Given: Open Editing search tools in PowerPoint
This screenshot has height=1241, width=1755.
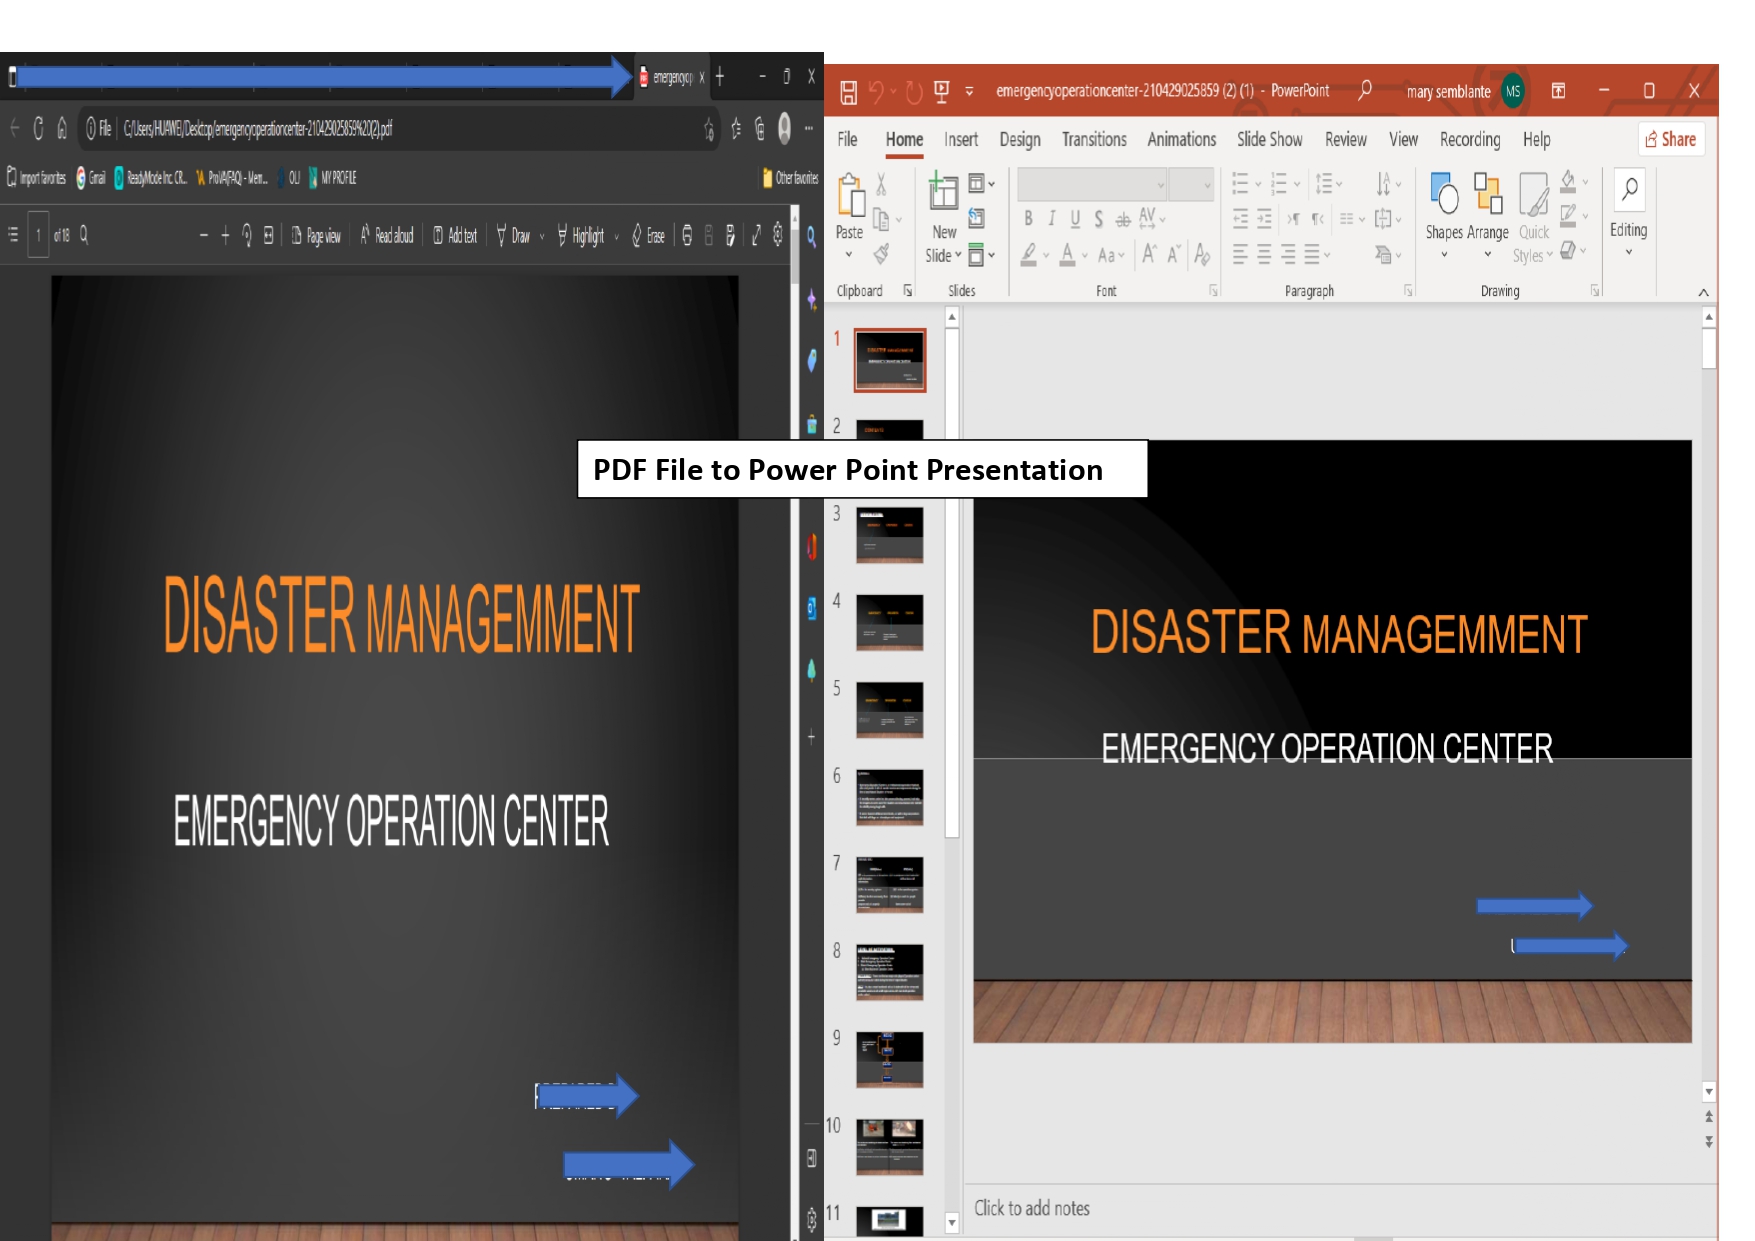Looking at the screenshot, I should (x=1628, y=215).
